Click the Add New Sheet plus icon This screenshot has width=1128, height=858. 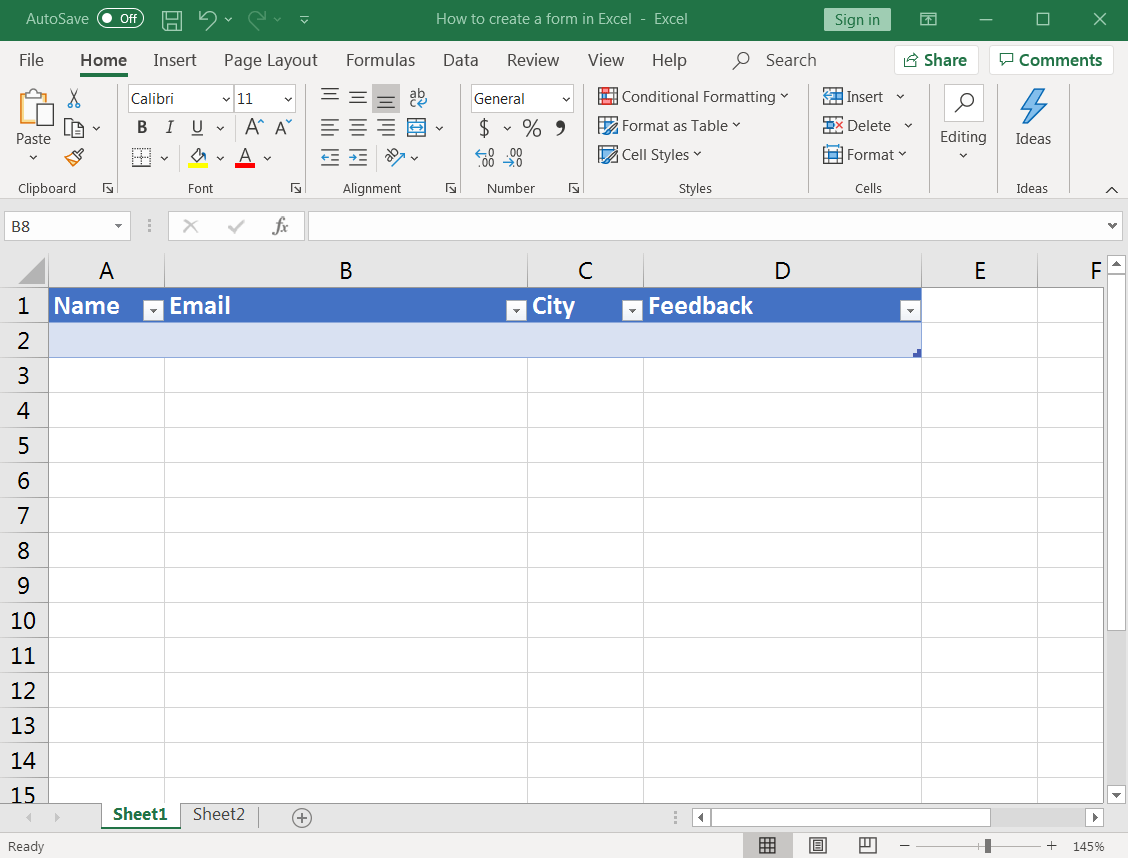(x=302, y=817)
